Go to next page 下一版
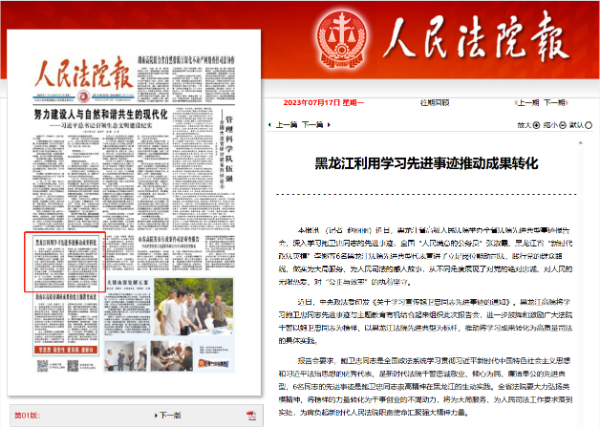The height and width of the screenshot is (428, 600). 169,414
